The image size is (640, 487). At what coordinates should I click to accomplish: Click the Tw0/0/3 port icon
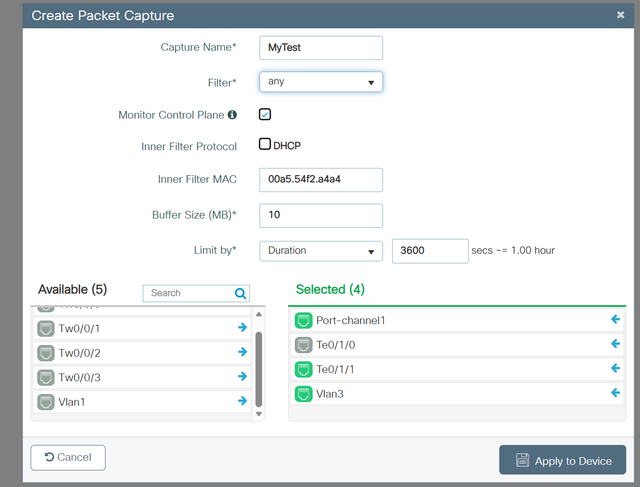coord(46,378)
